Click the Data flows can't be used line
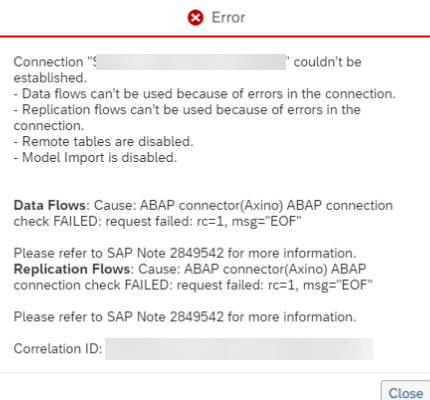 point(205,94)
